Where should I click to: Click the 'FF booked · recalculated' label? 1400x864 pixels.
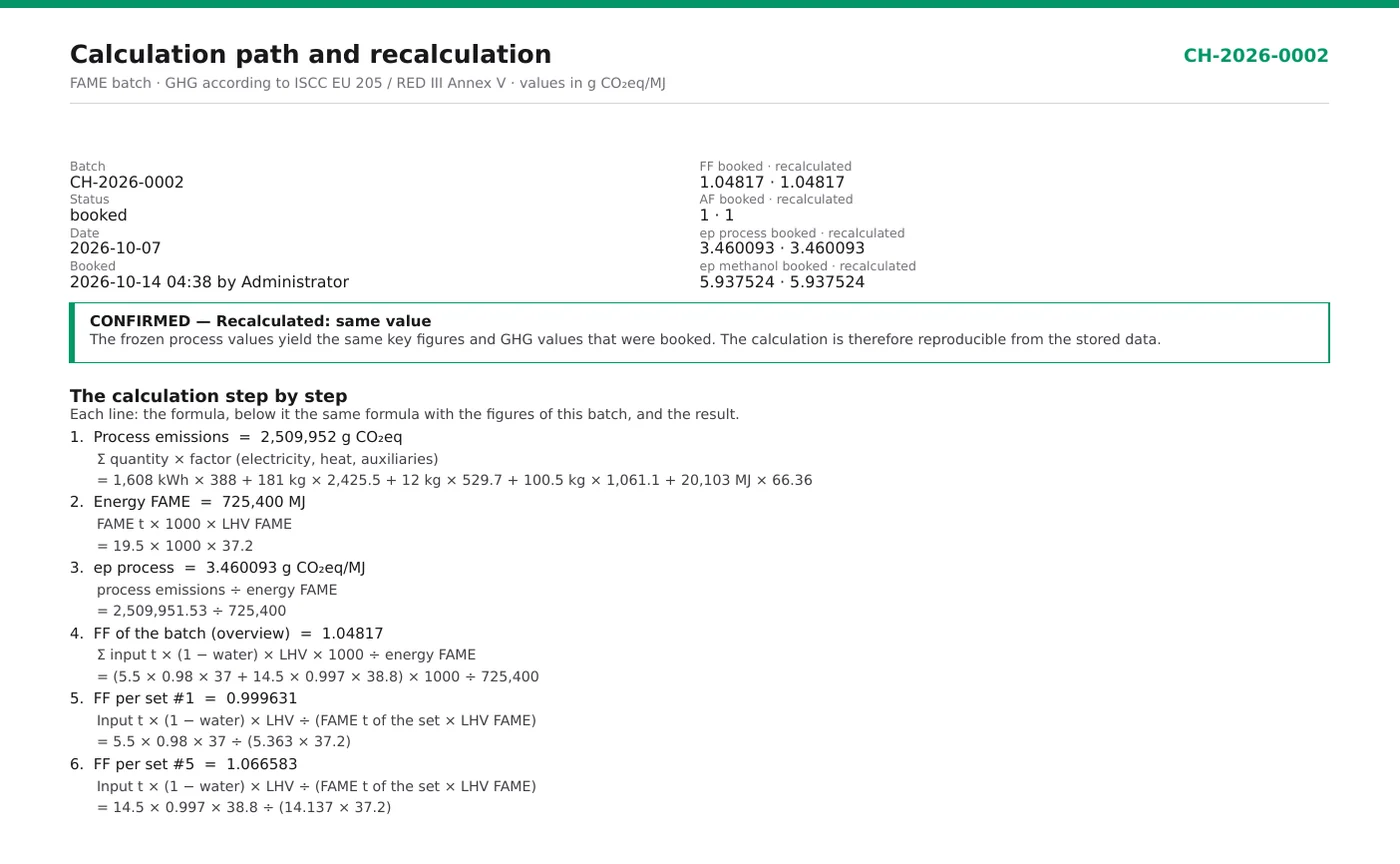[x=775, y=167]
